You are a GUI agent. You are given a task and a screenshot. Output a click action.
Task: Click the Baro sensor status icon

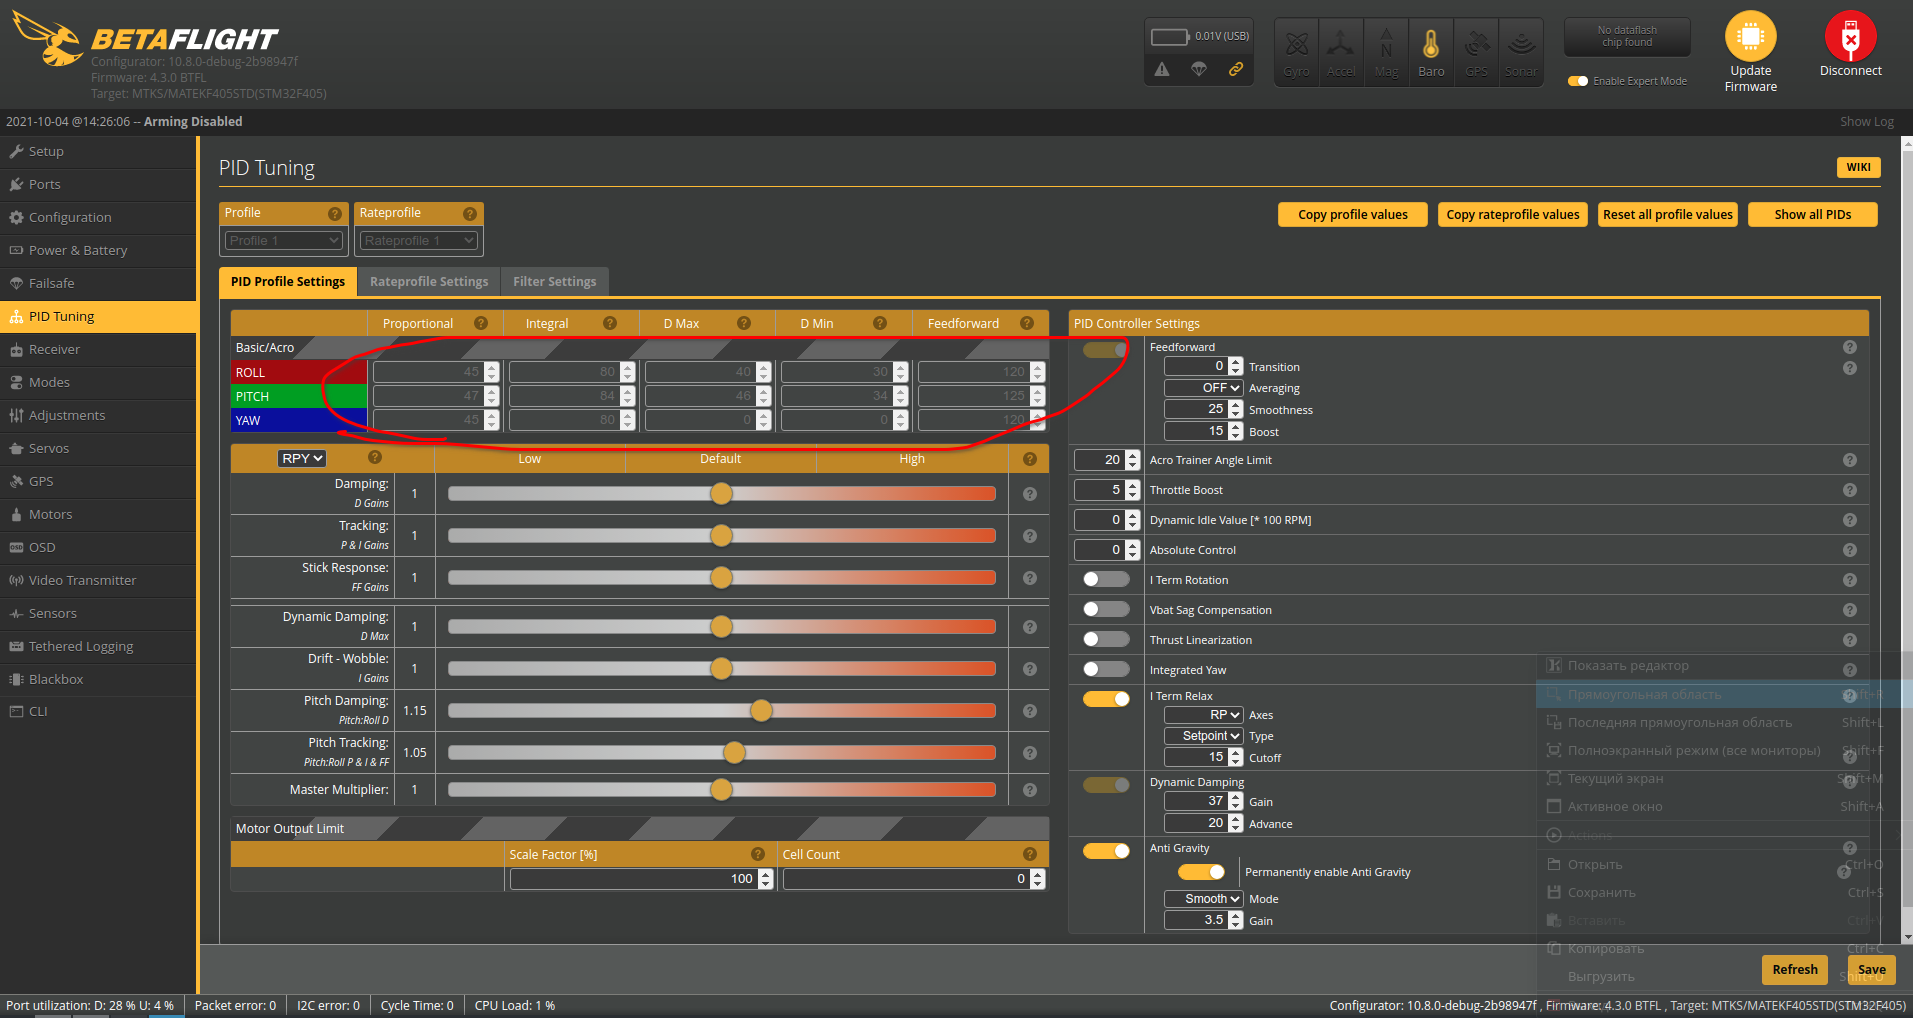pyautogui.click(x=1431, y=52)
